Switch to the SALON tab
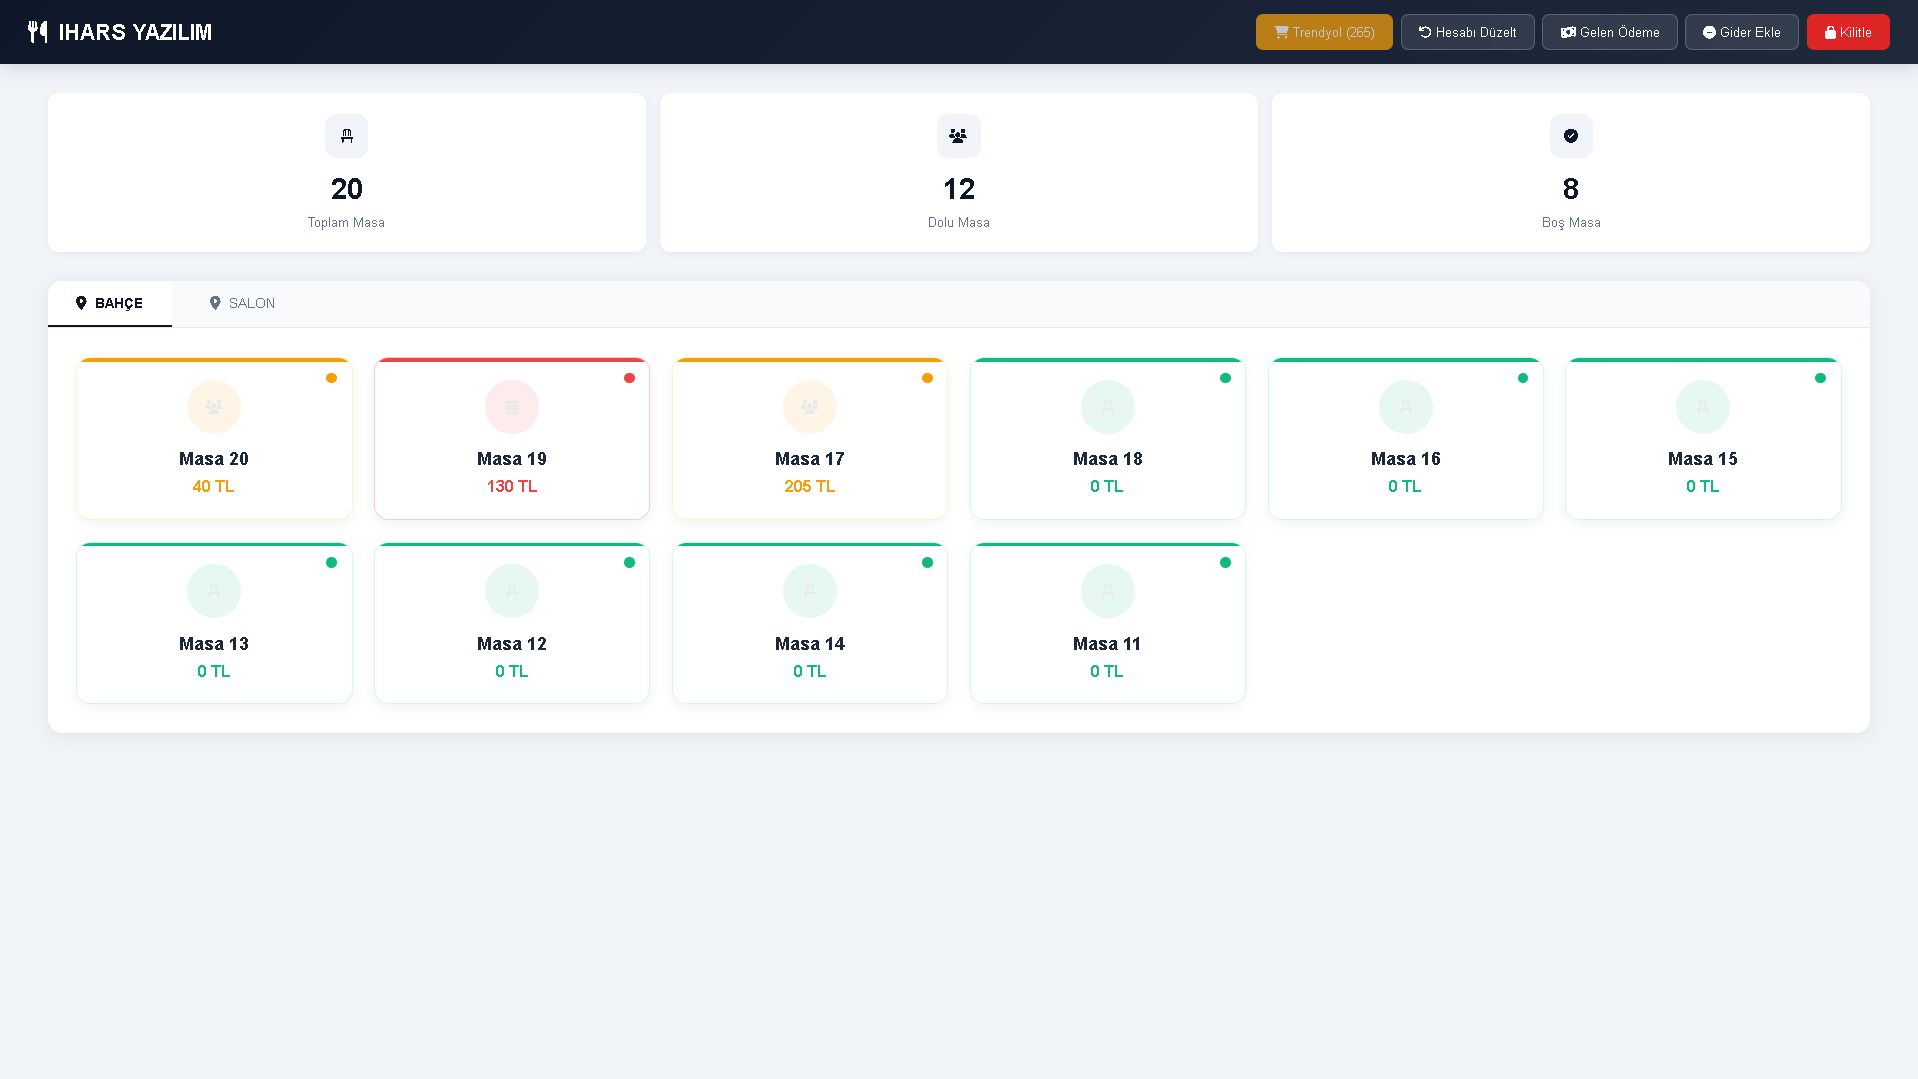 tap(242, 303)
